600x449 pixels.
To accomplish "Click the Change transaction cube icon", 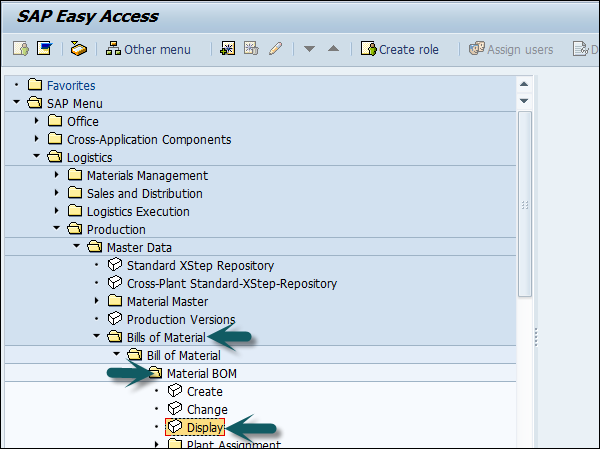I will (175, 409).
